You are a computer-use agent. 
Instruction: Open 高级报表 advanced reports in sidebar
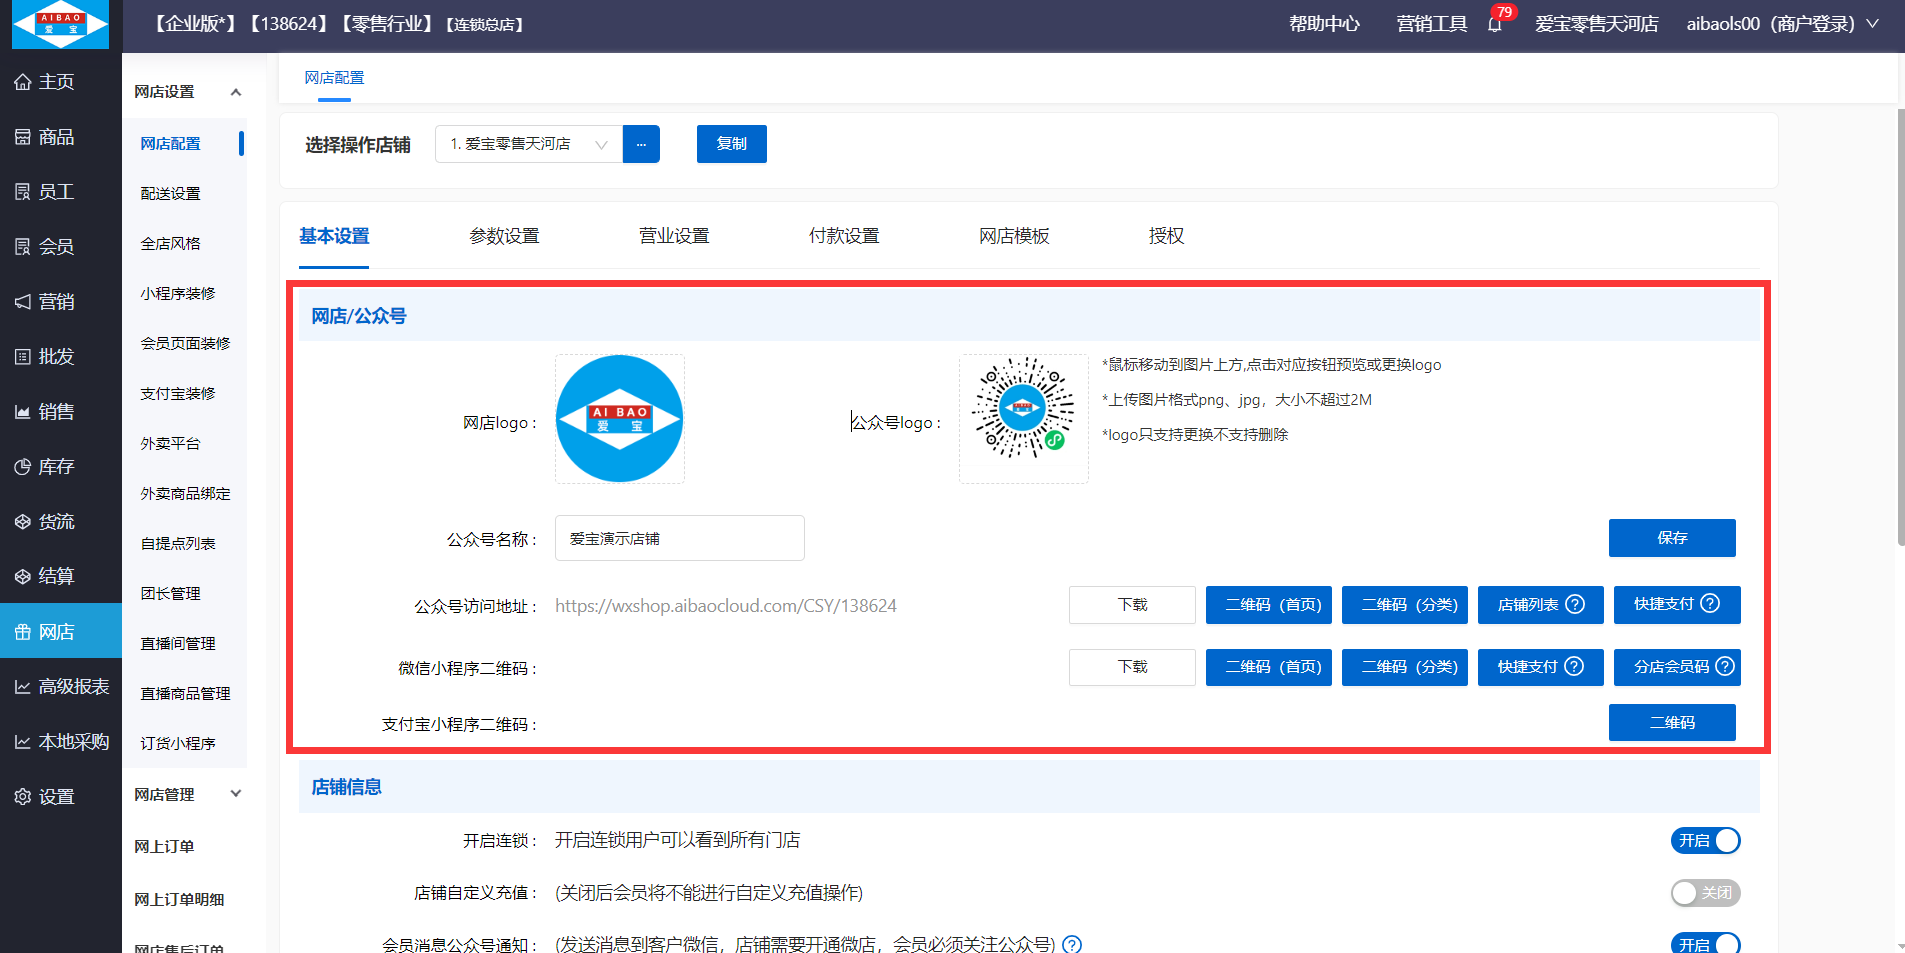click(x=61, y=687)
